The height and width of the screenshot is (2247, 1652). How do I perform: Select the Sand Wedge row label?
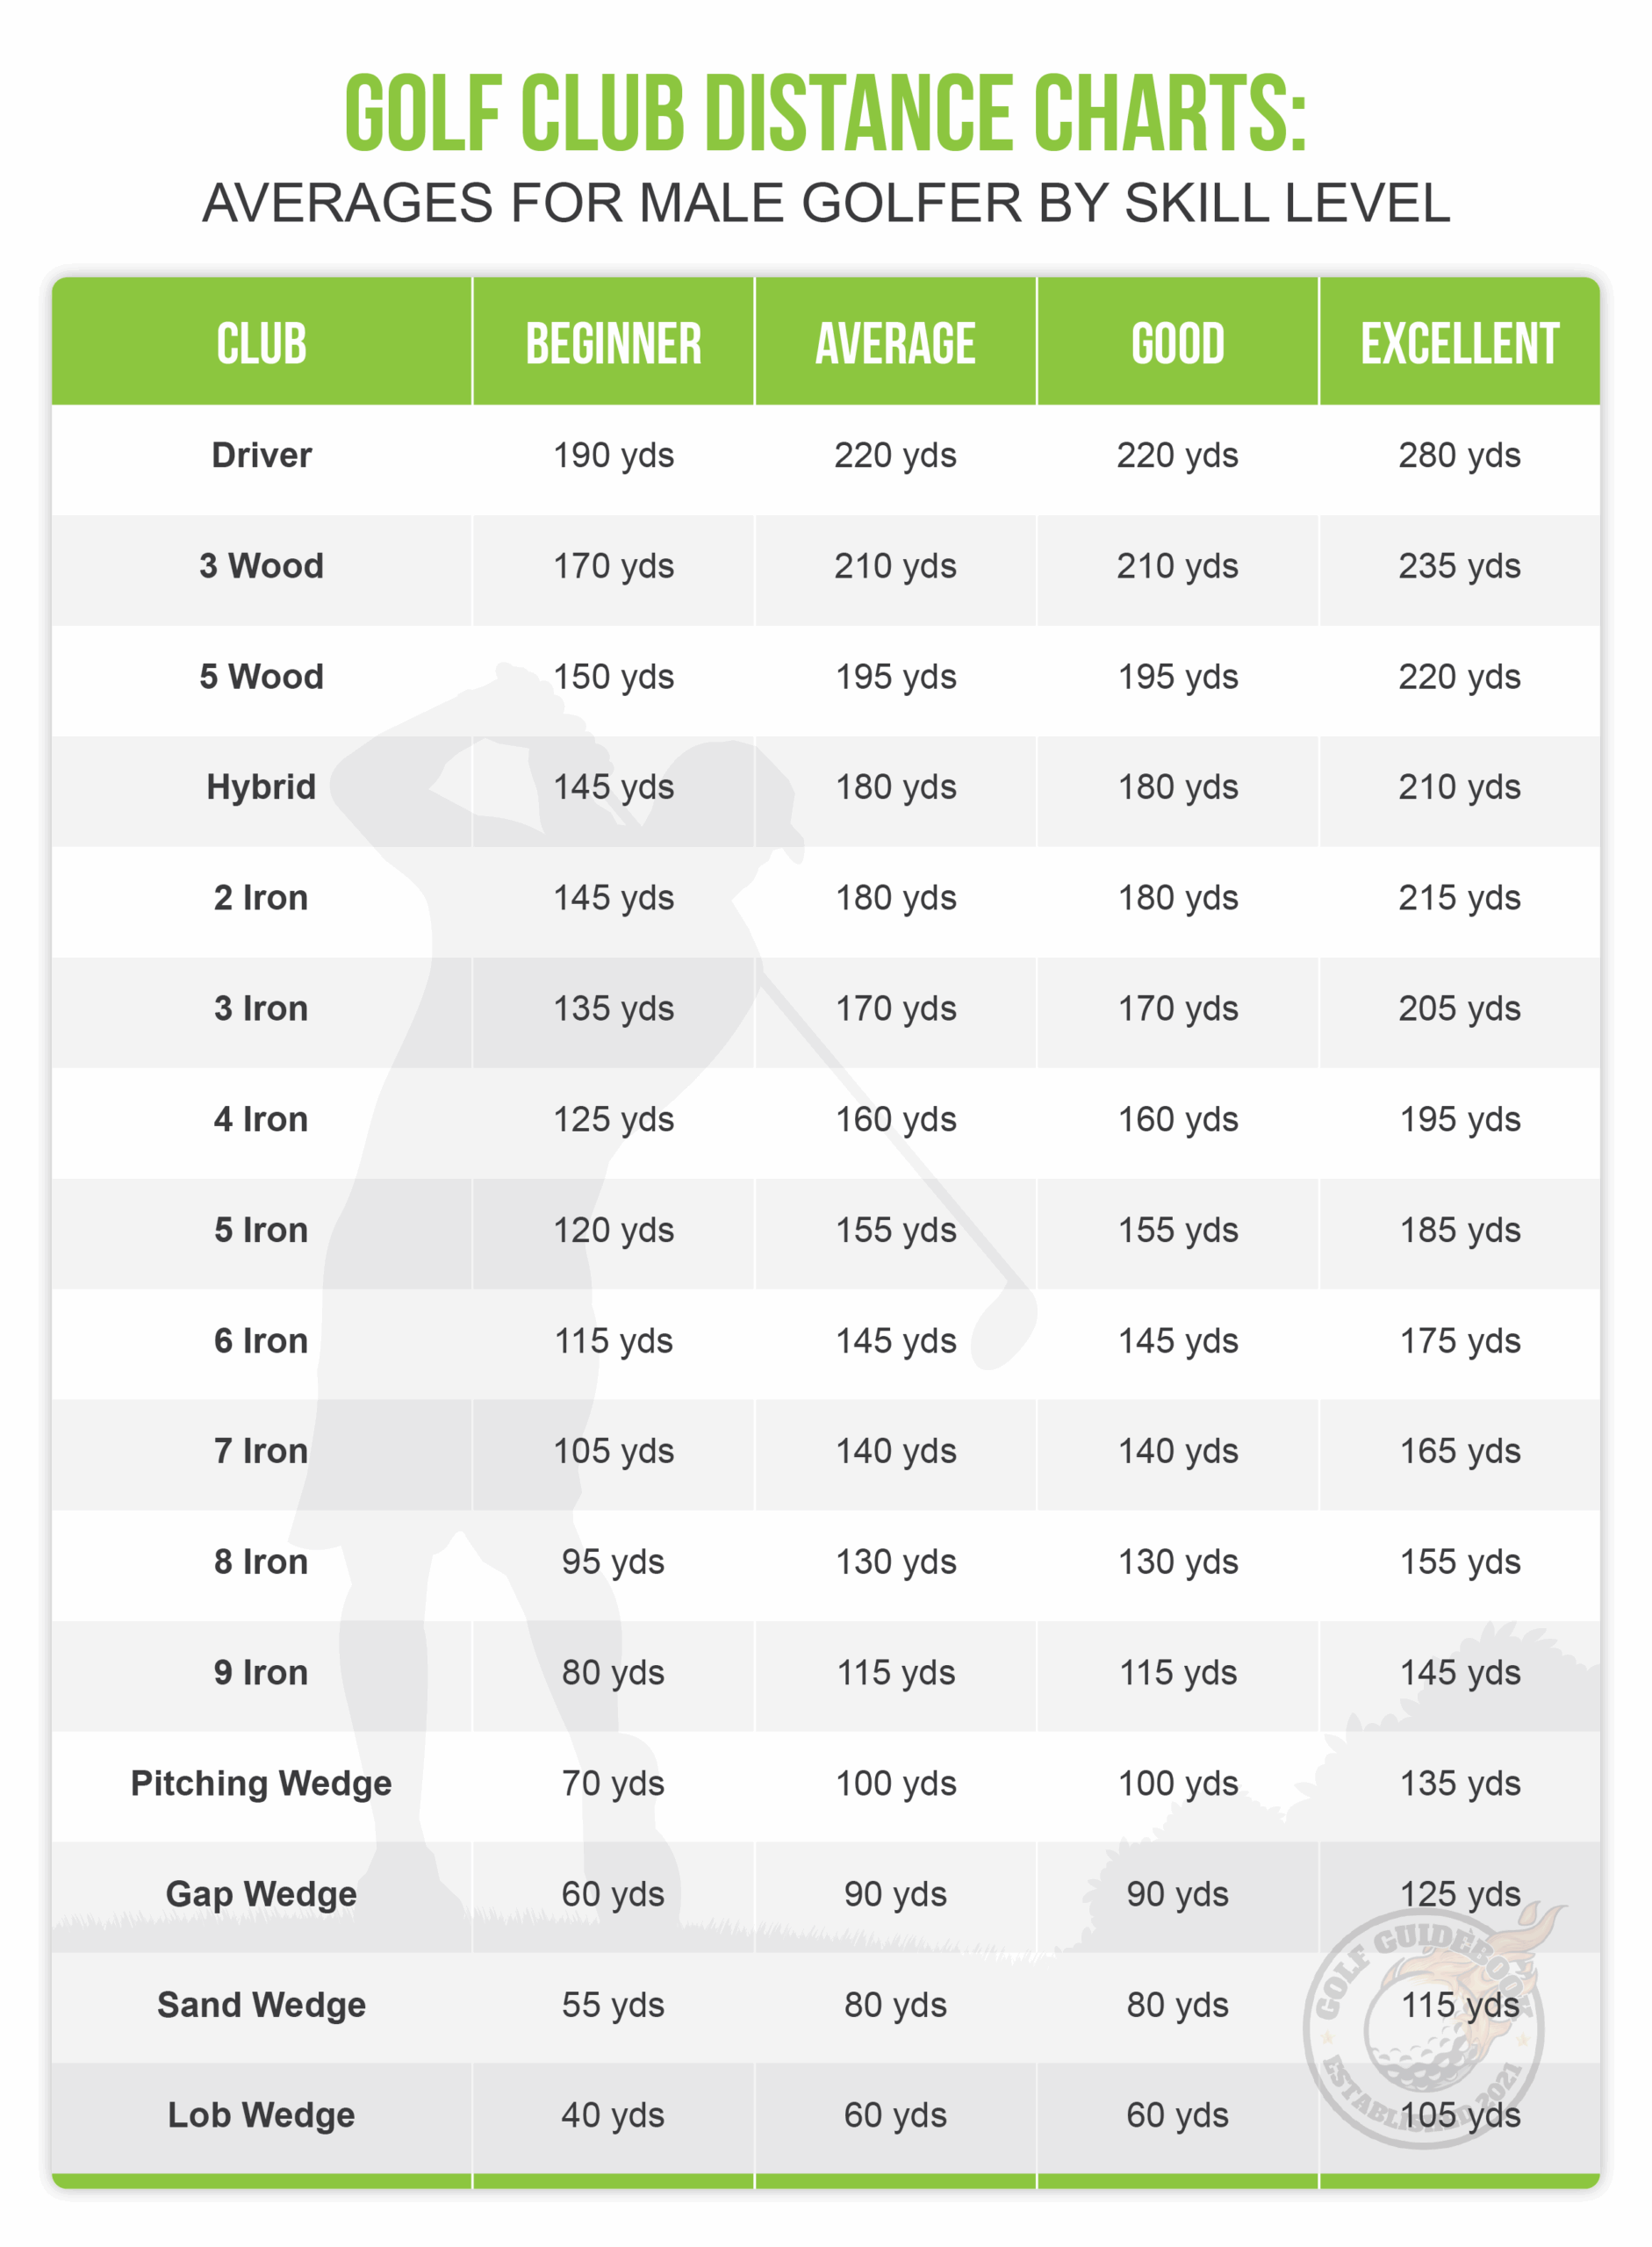click(x=261, y=2005)
